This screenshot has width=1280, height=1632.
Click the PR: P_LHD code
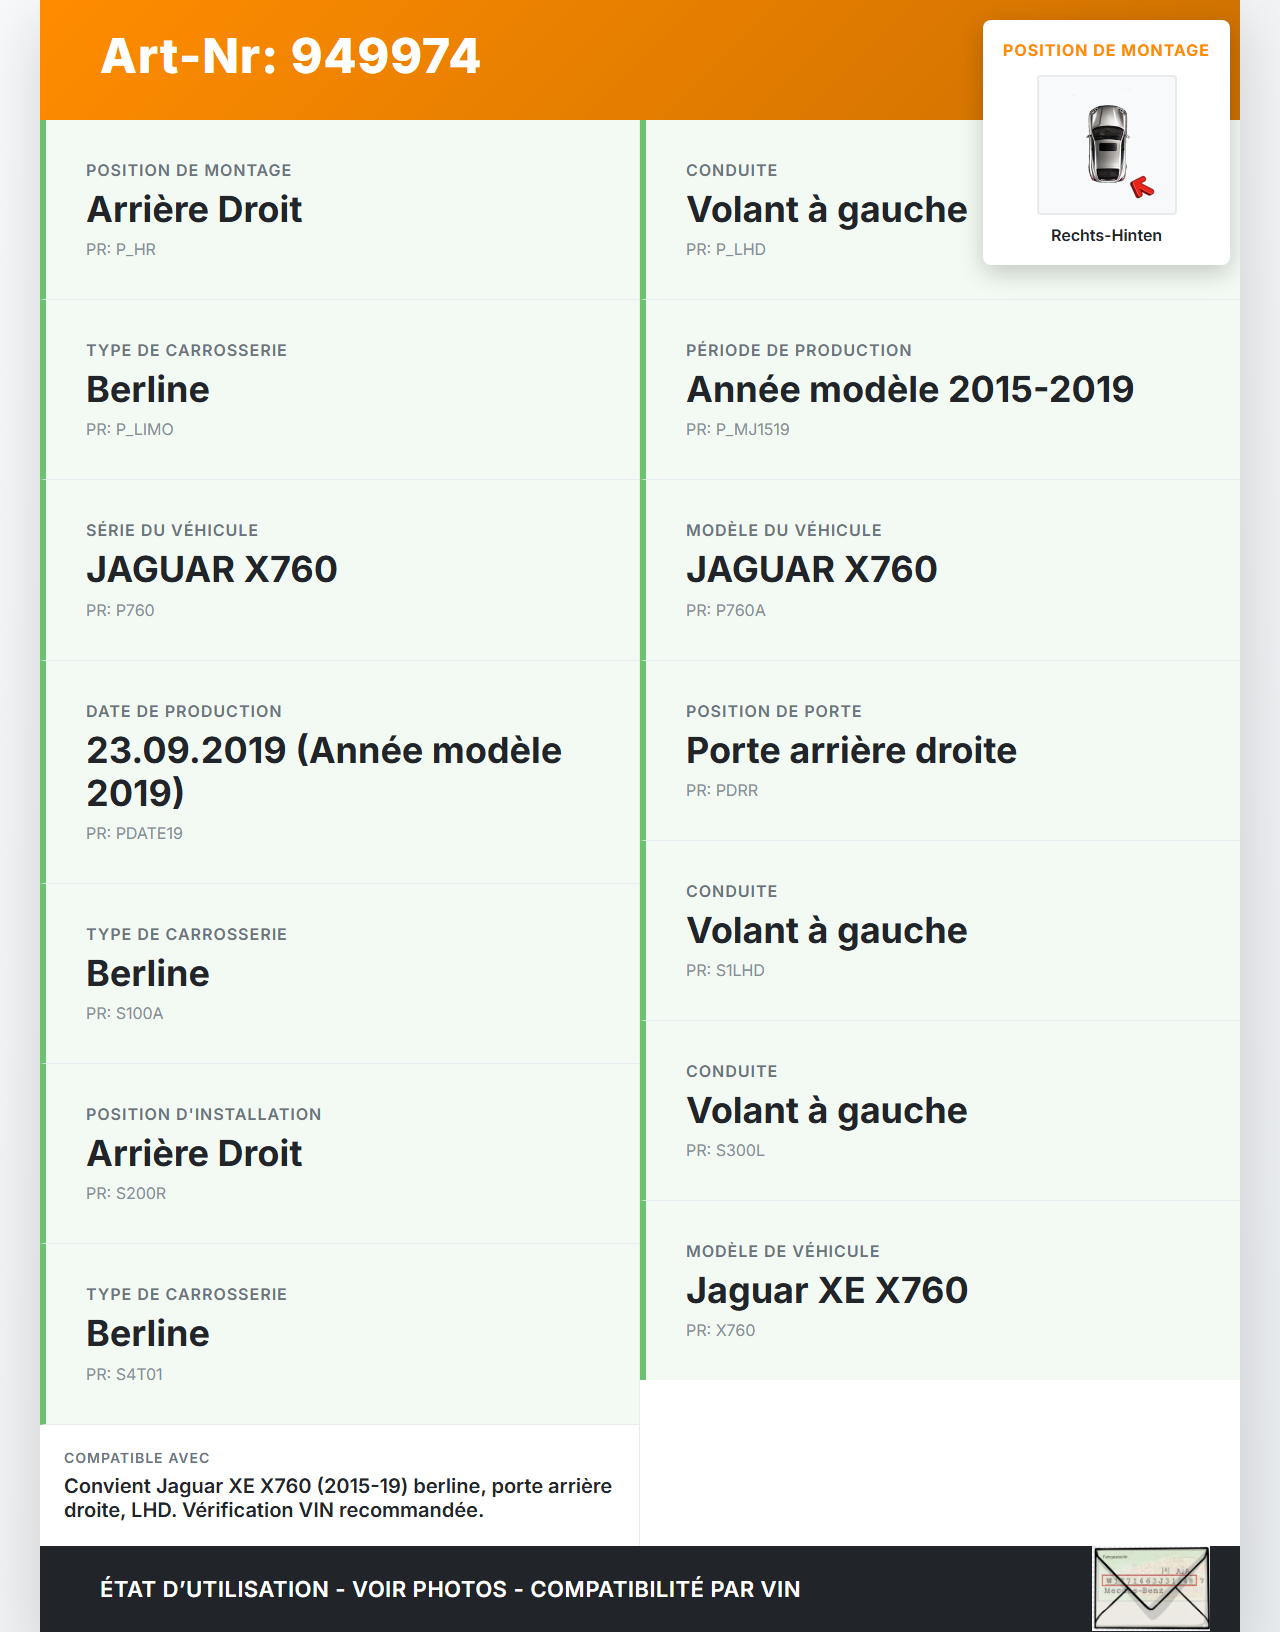pos(726,250)
